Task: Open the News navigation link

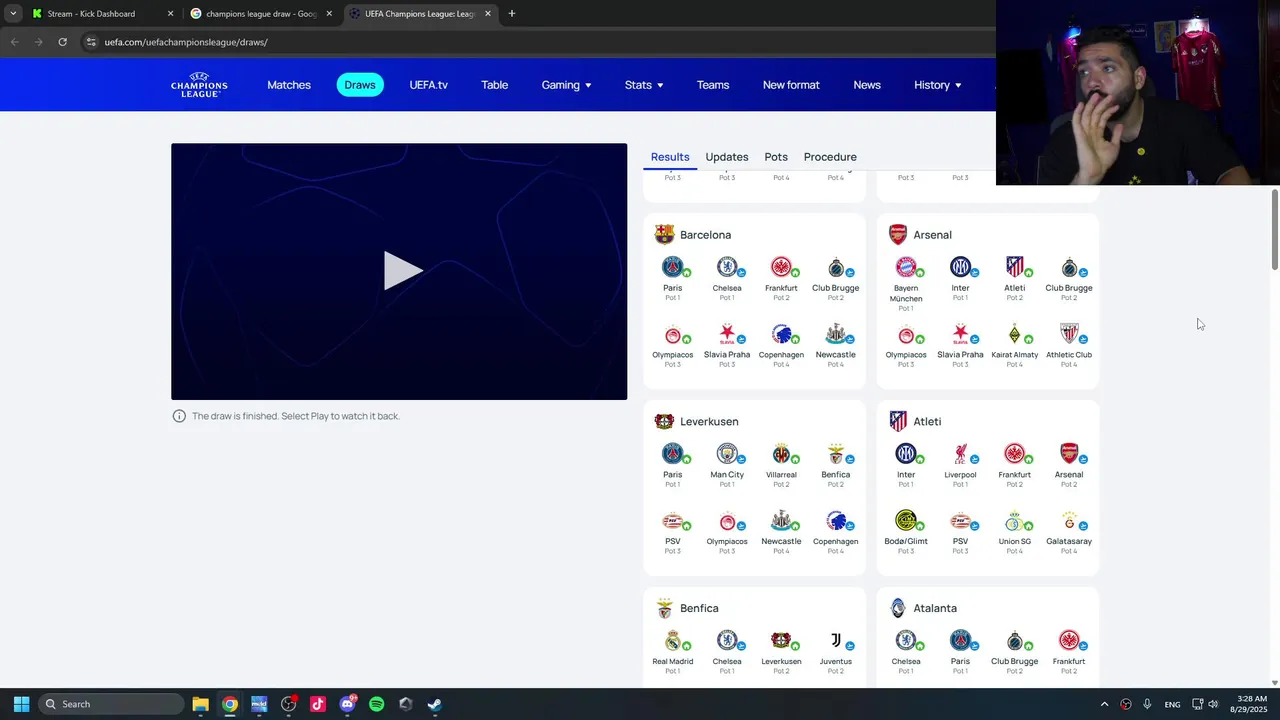Action: (x=867, y=85)
